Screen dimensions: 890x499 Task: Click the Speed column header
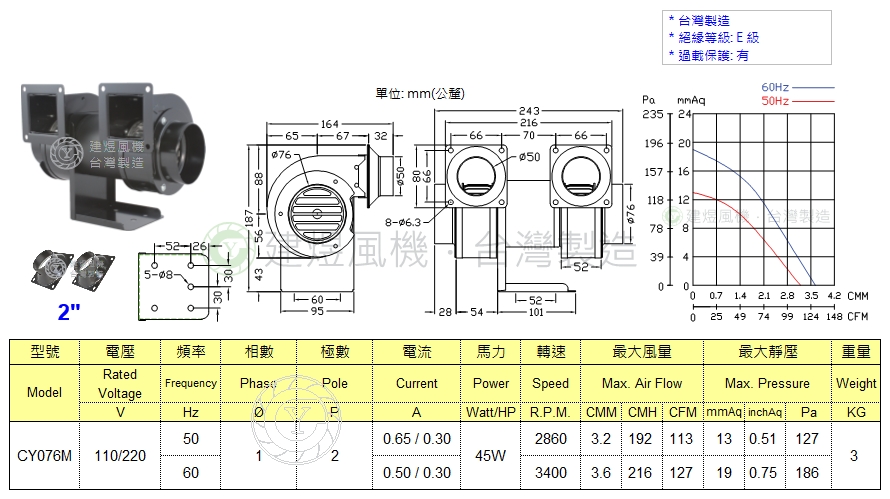[x=550, y=384]
